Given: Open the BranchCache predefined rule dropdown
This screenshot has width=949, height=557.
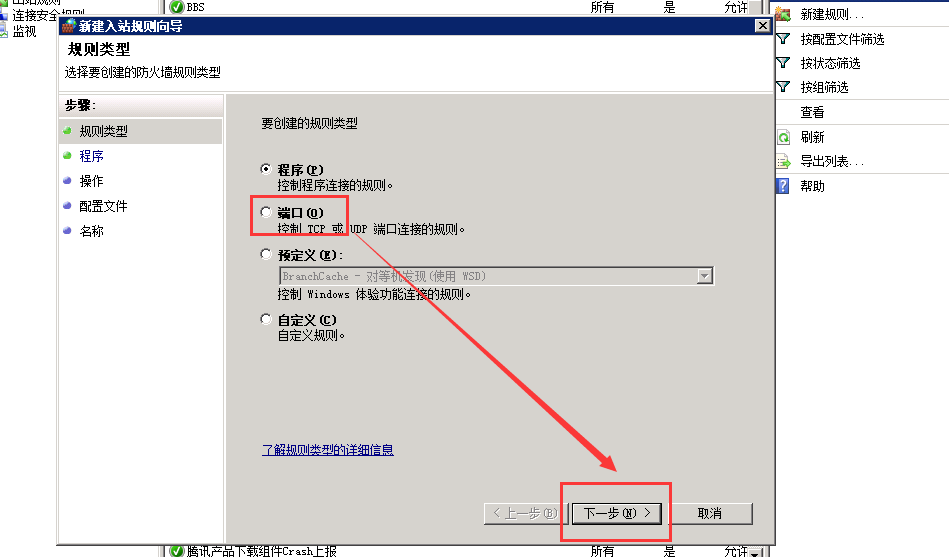Looking at the screenshot, I should (704, 276).
